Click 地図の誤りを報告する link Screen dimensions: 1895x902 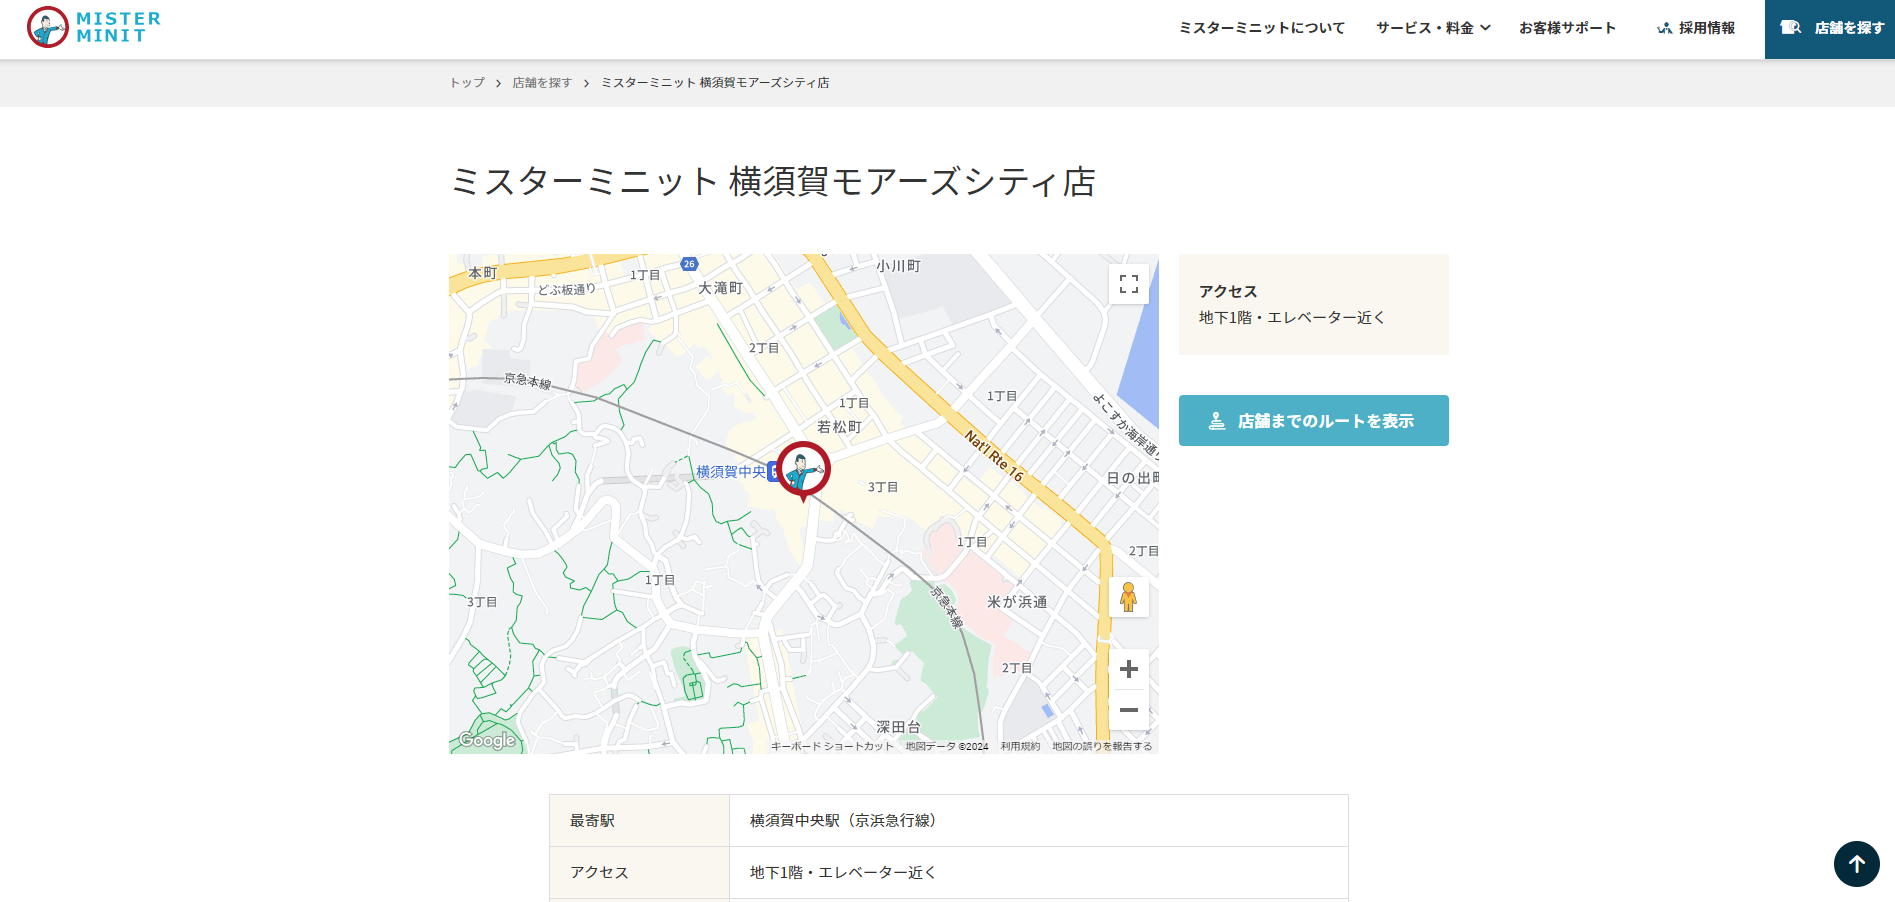1102,746
